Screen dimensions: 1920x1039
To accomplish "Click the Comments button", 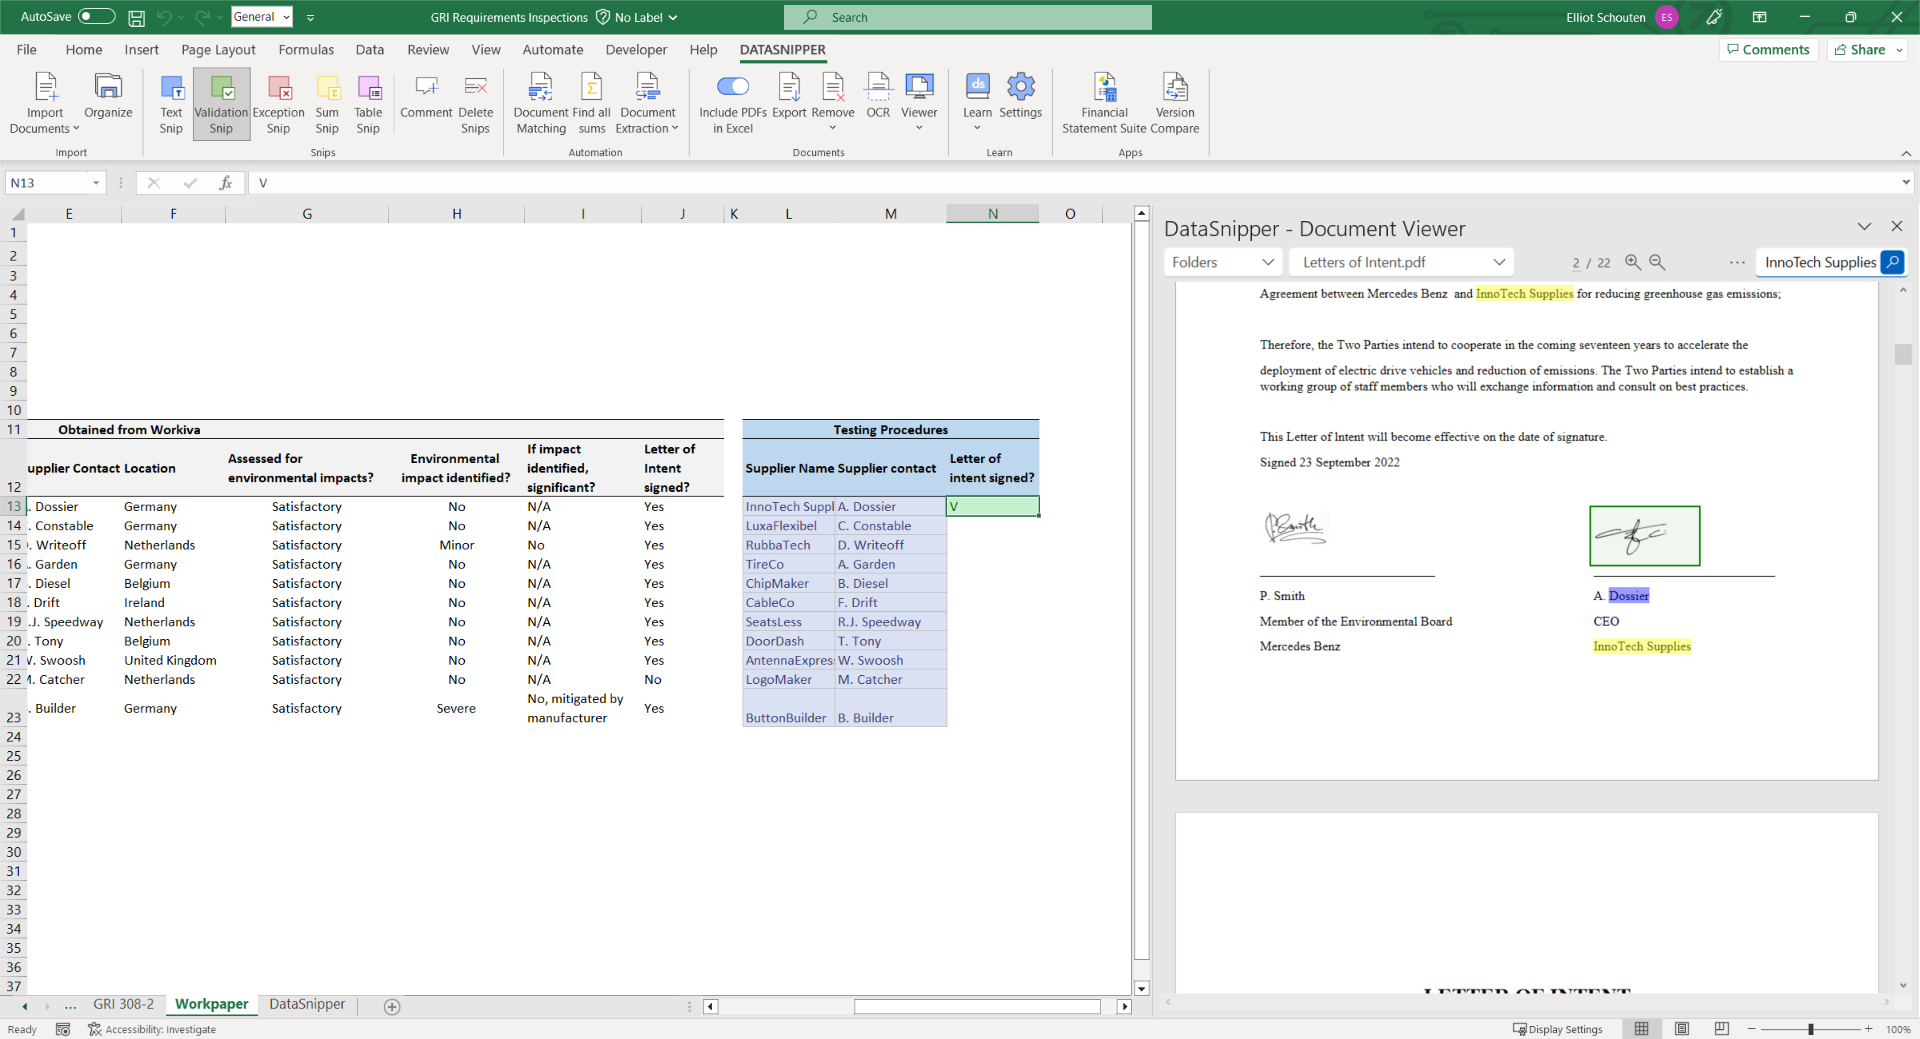I will (x=1767, y=50).
